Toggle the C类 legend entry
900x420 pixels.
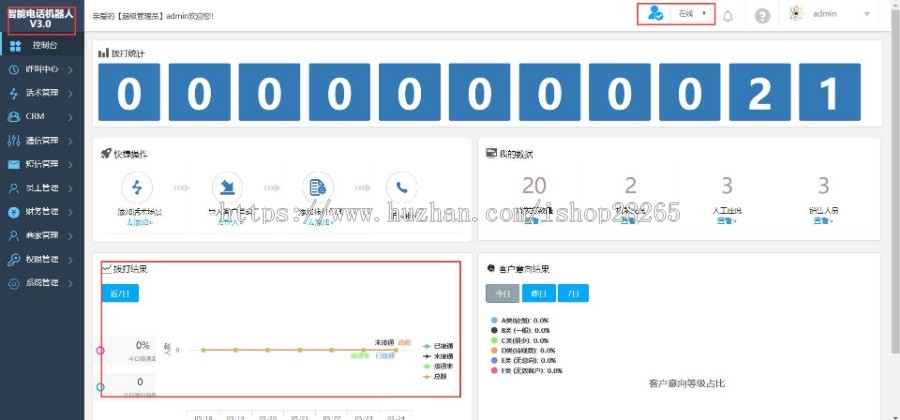pos(521,340)
